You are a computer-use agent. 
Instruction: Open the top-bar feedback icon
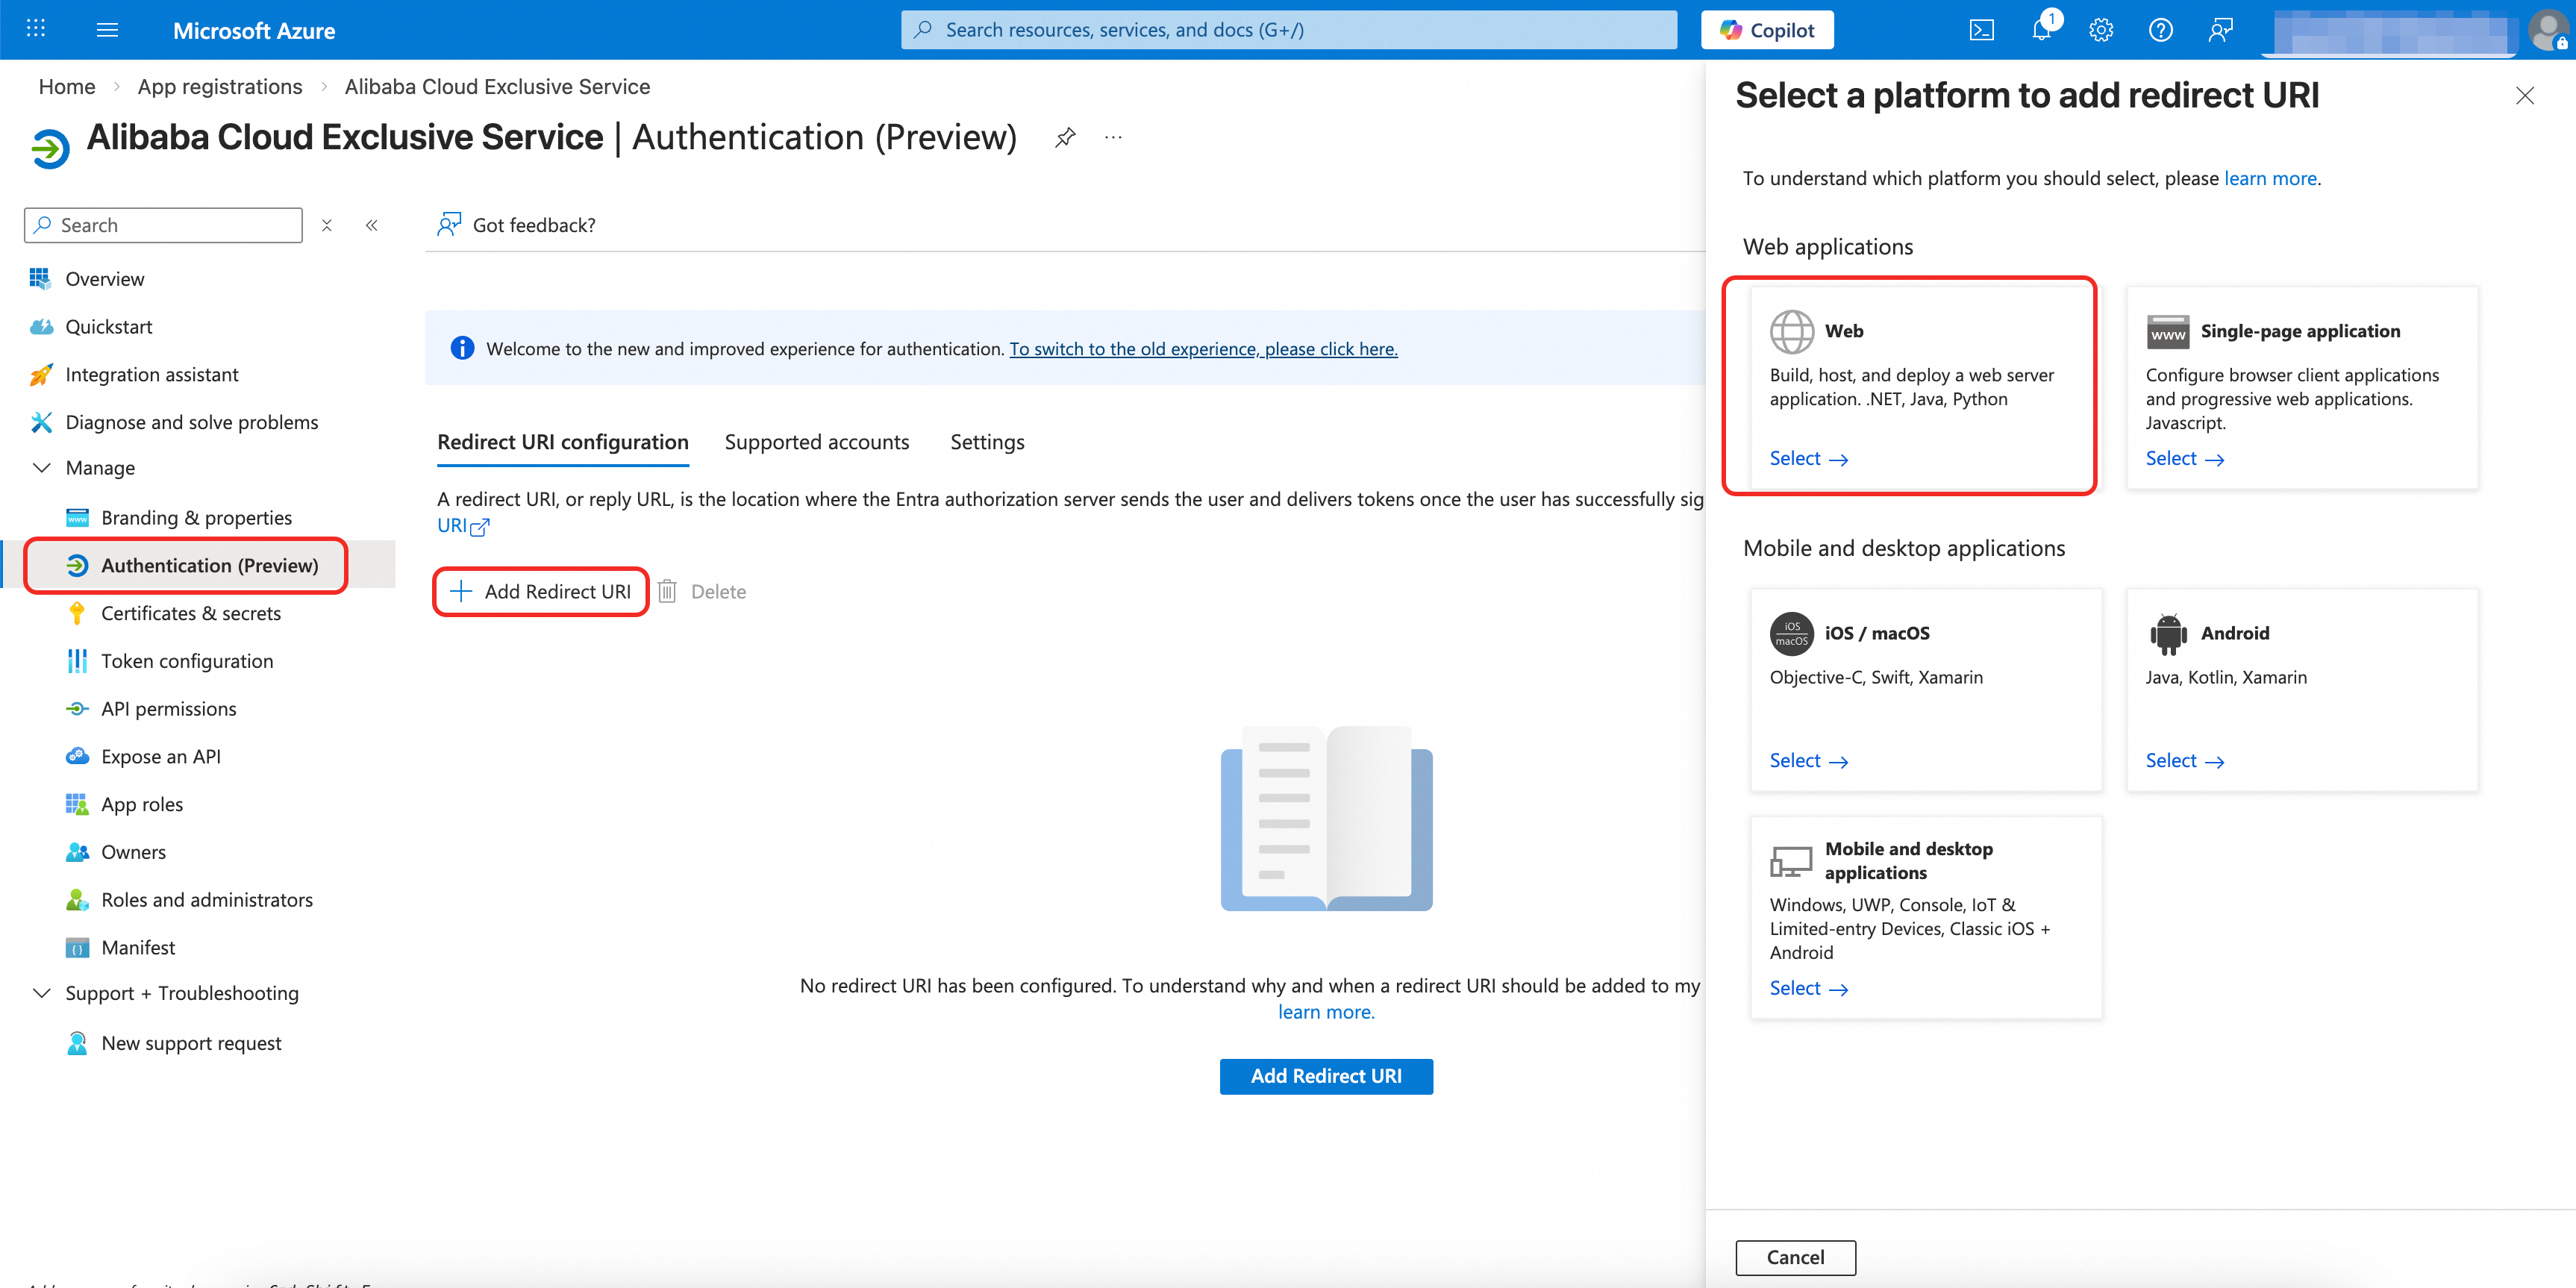click(x=2220, y=30)
